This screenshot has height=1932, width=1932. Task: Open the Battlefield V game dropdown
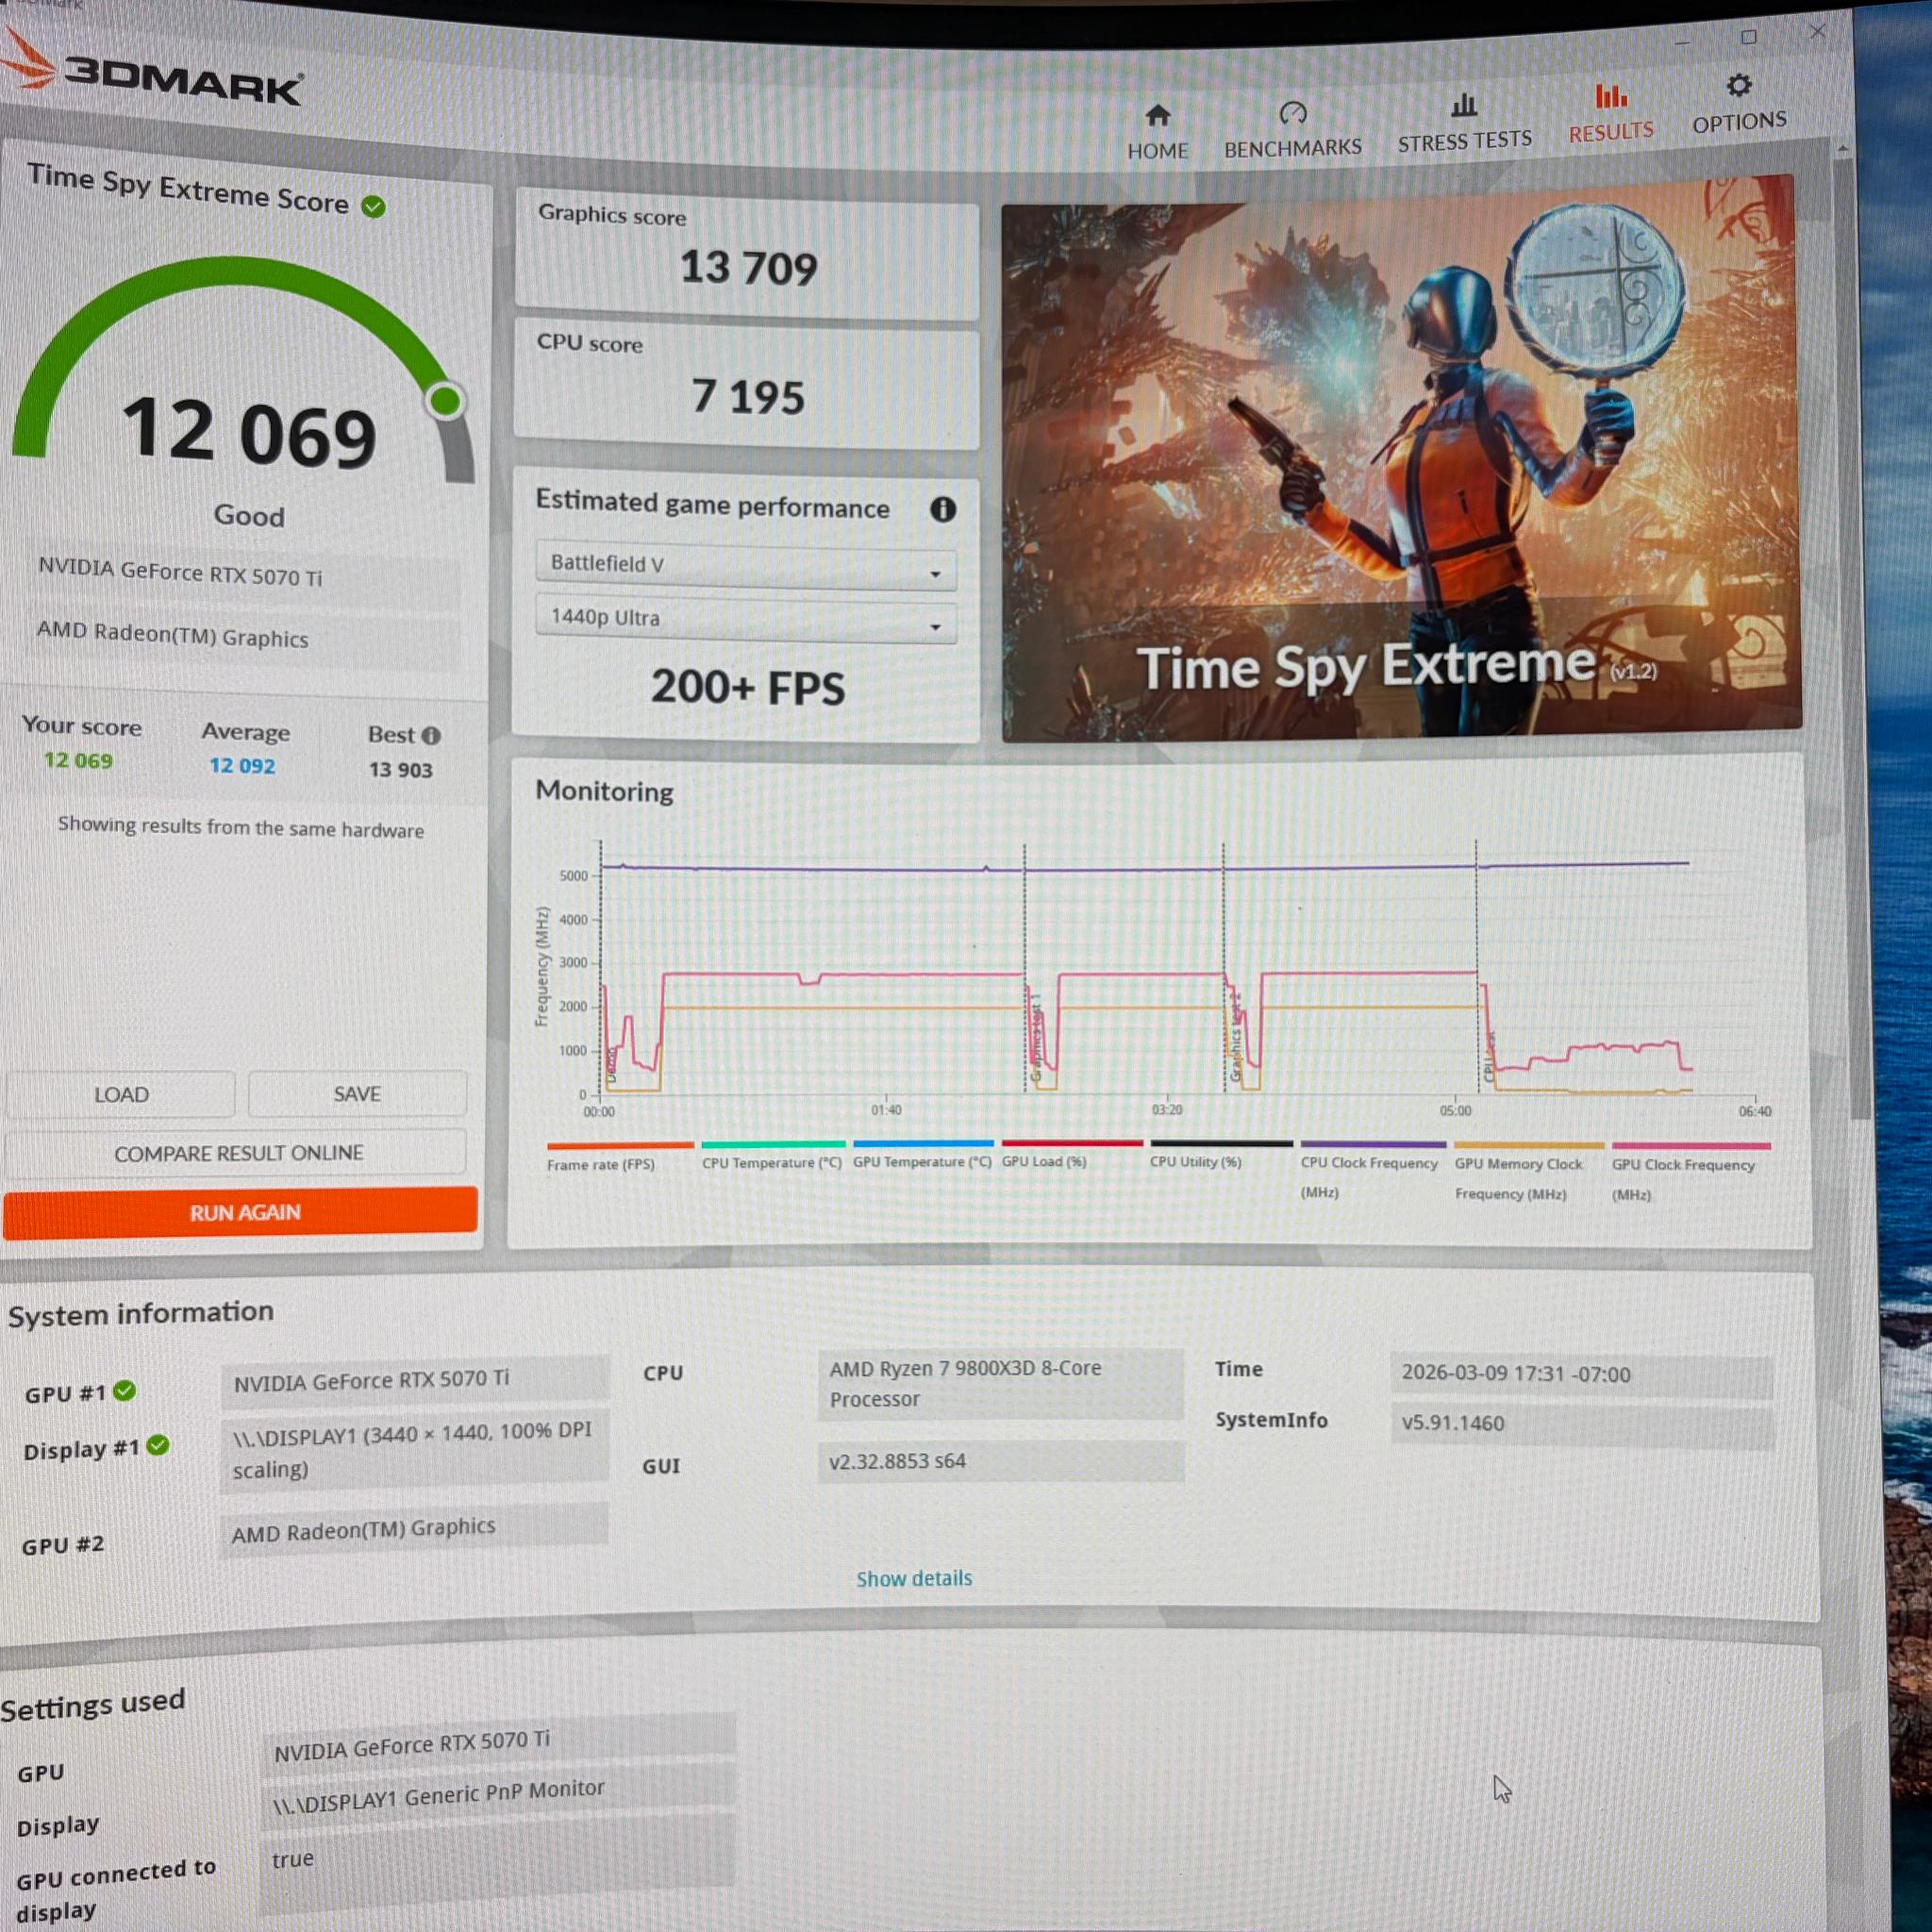pos(746,567)
